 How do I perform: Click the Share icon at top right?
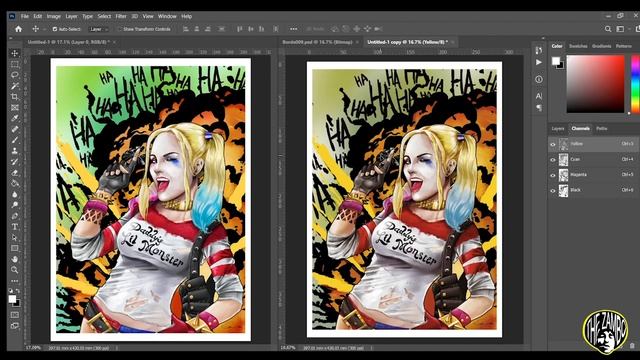tap(637, 29)
